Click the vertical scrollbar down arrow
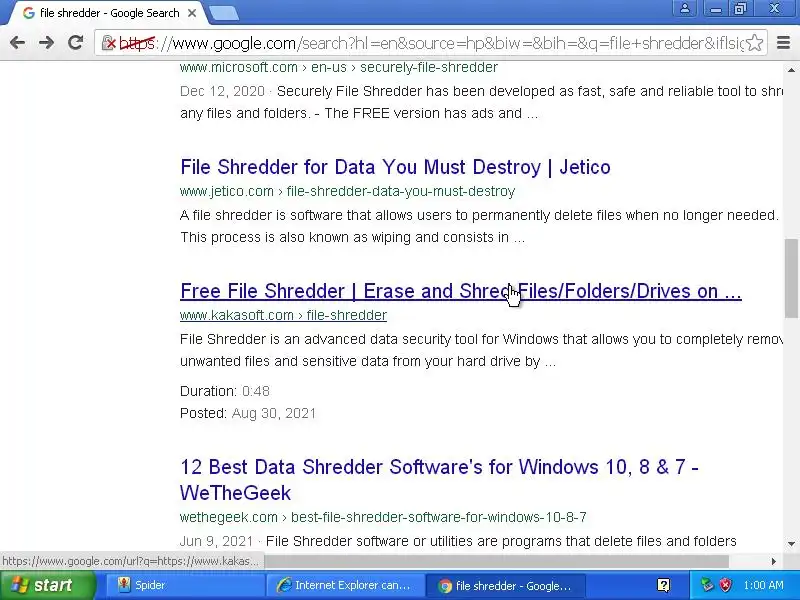This screenshot has height=600, width=800. [x=791, y=544]
